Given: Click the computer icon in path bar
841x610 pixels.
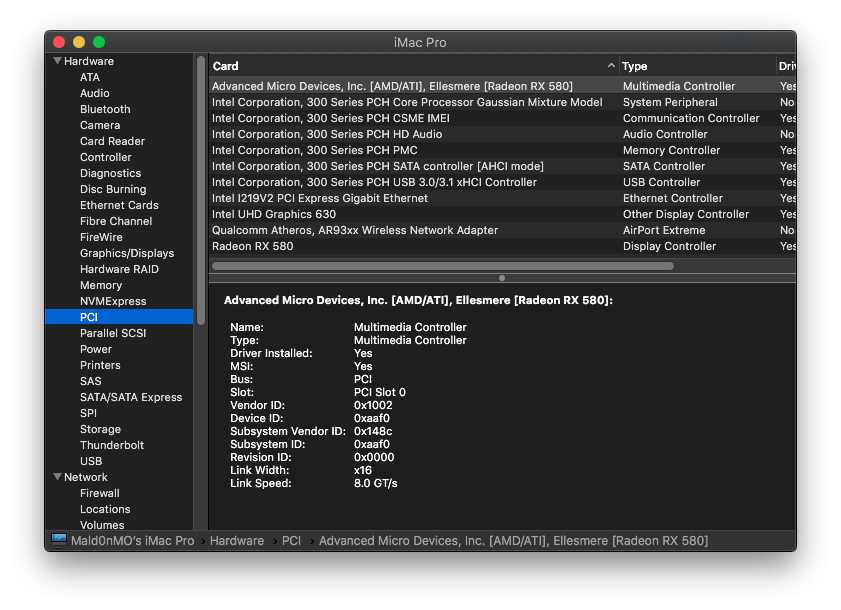Looking at the screenshot, I should coord(59,540).
